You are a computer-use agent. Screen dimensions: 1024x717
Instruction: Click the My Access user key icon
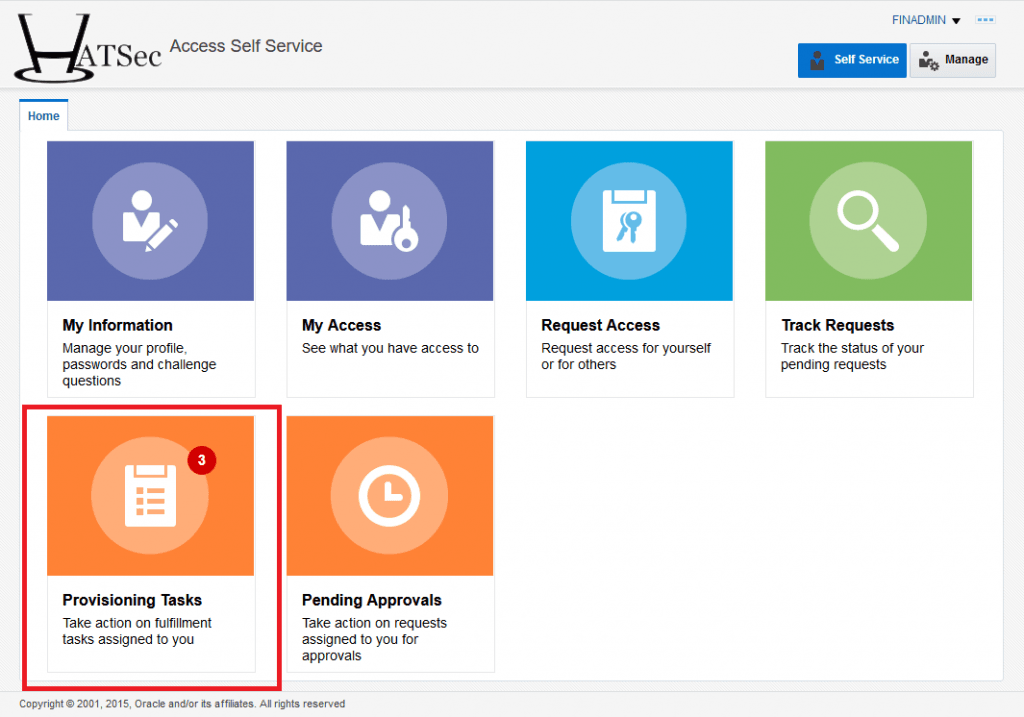tap(389, 220)
